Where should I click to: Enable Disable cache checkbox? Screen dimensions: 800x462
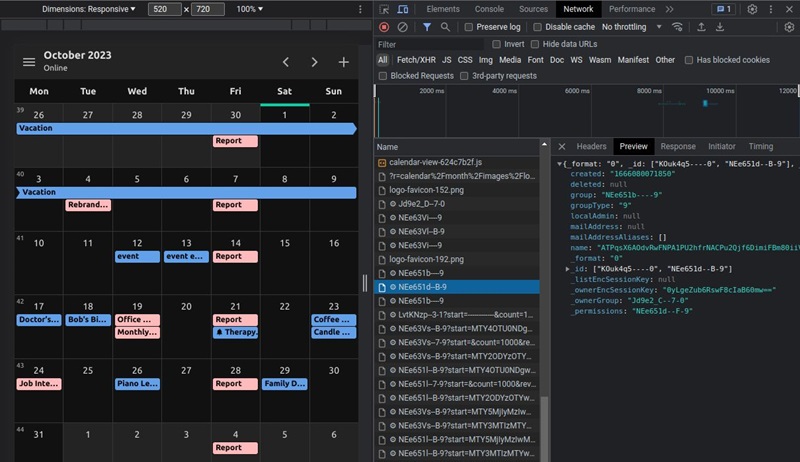point(537,27)
